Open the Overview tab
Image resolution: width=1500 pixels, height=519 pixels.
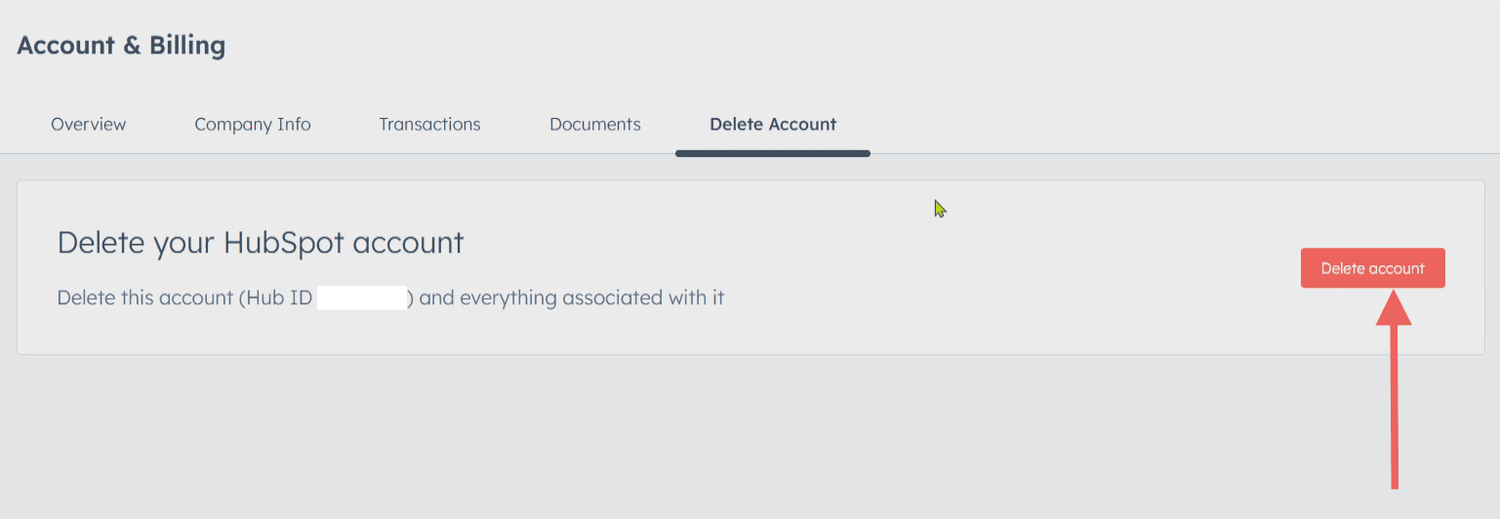pyautogui.click(x=88, y=125)
